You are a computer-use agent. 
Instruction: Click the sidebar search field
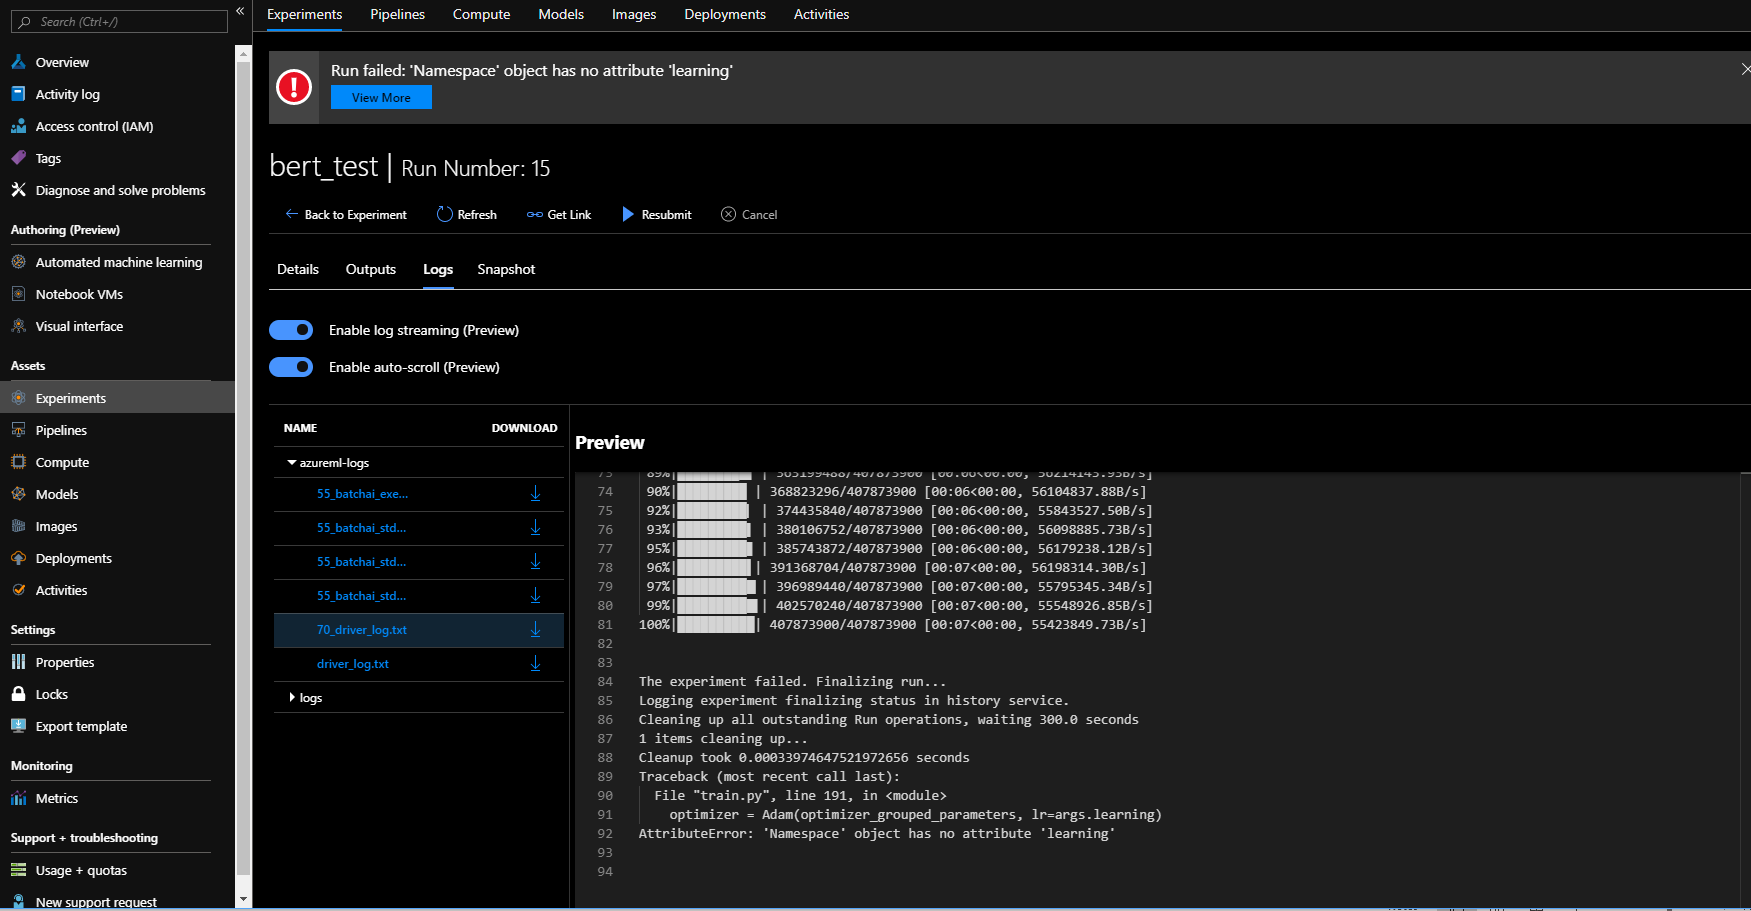(x=119, y=21)
